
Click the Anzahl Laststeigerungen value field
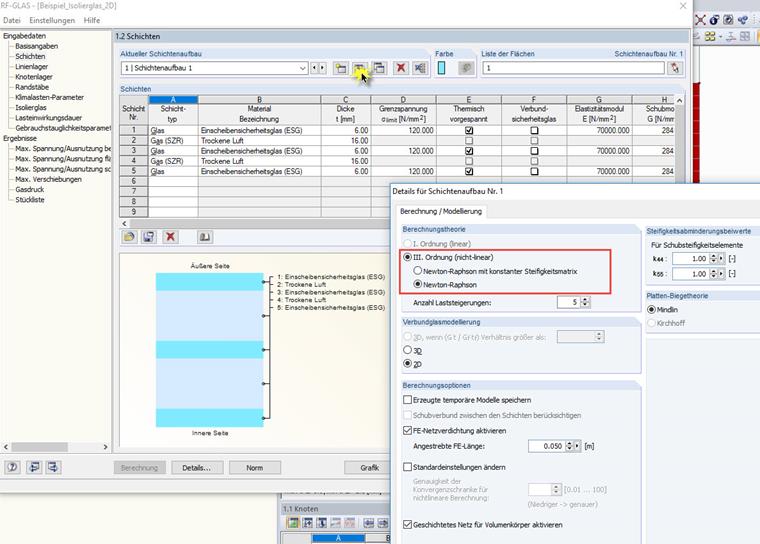(x=569, y=302)
